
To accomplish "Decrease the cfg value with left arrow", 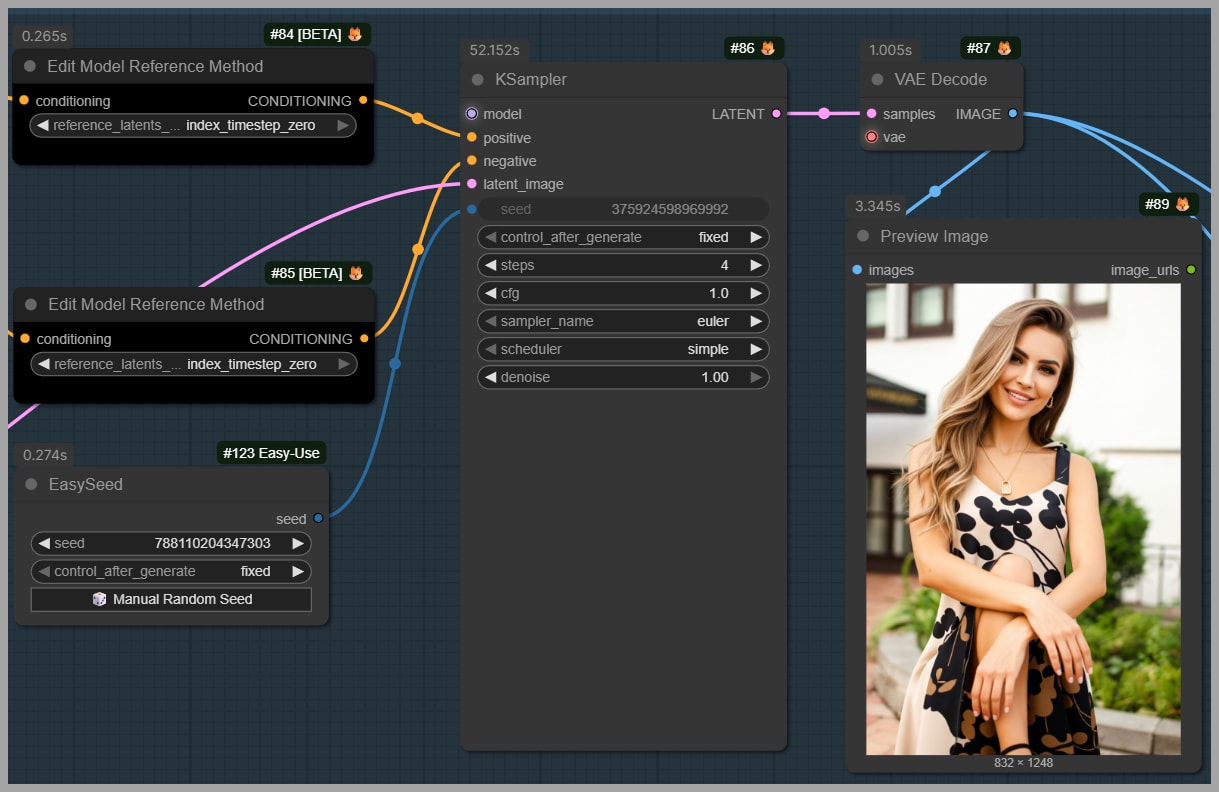I will click(490, 293).
